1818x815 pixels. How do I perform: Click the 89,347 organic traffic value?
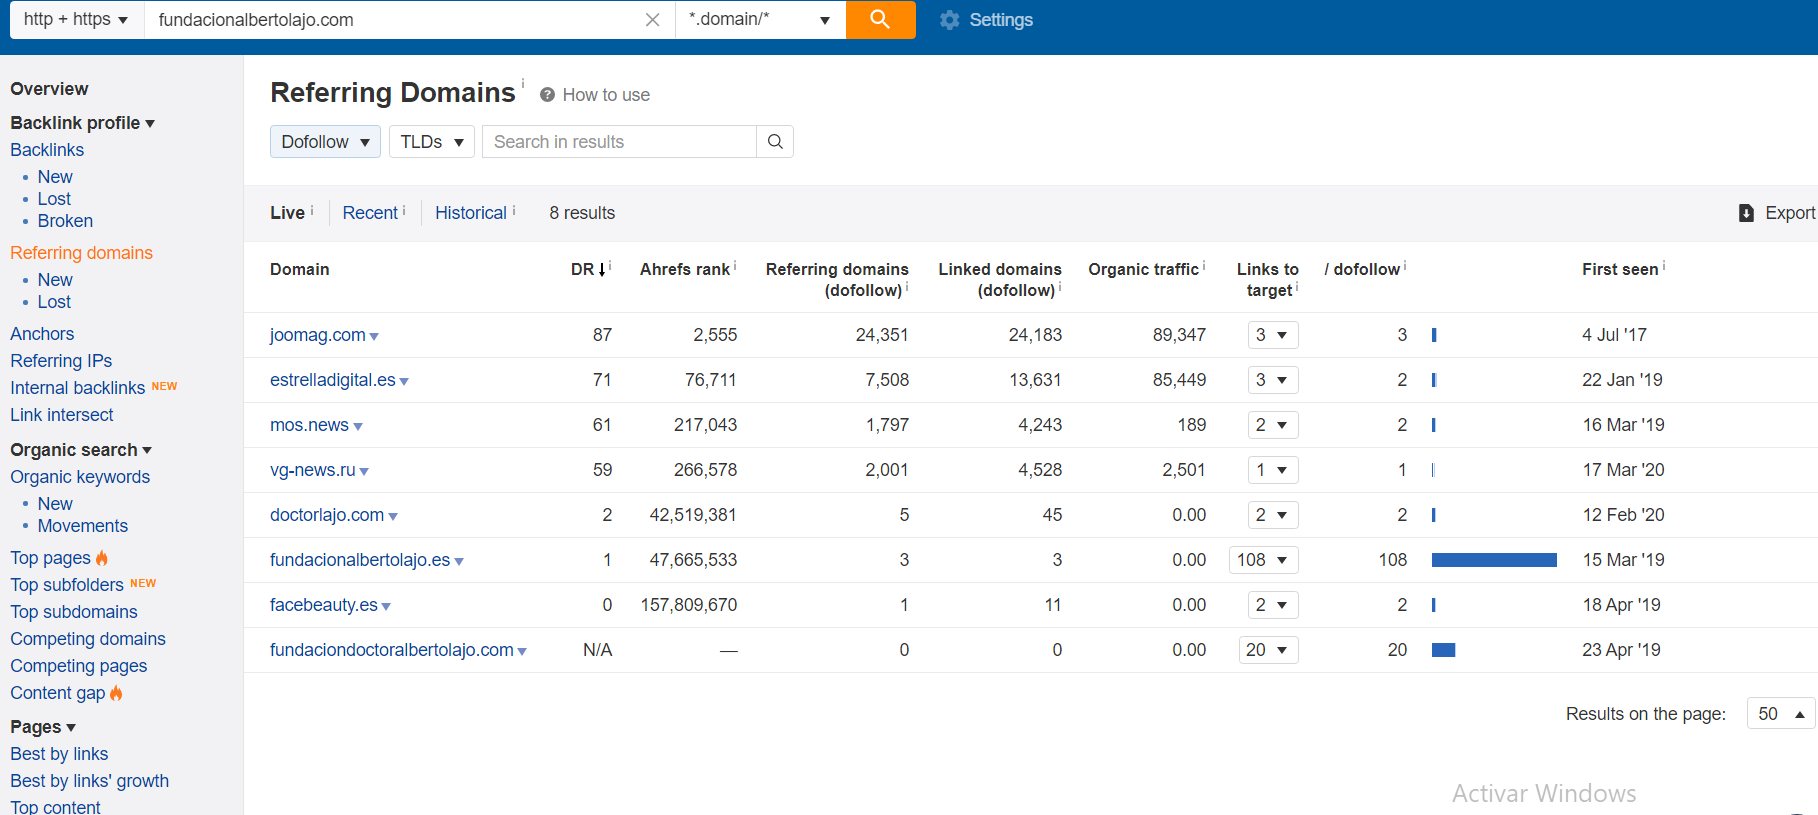click(x=1179, y=335)
